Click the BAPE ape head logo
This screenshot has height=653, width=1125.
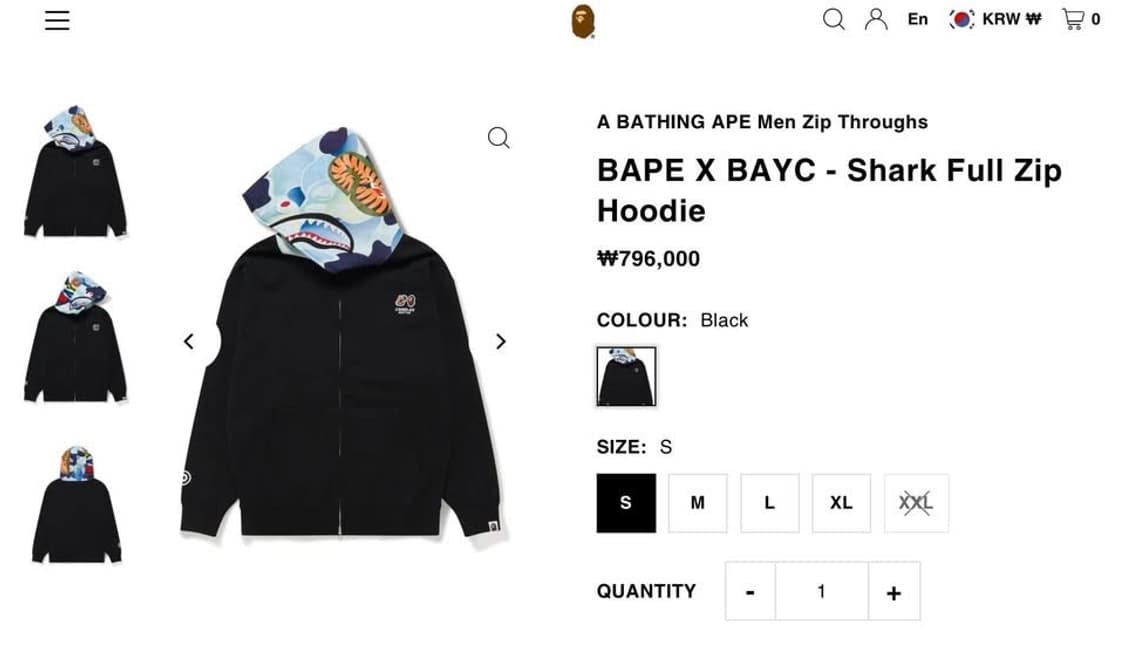point(583,21)
